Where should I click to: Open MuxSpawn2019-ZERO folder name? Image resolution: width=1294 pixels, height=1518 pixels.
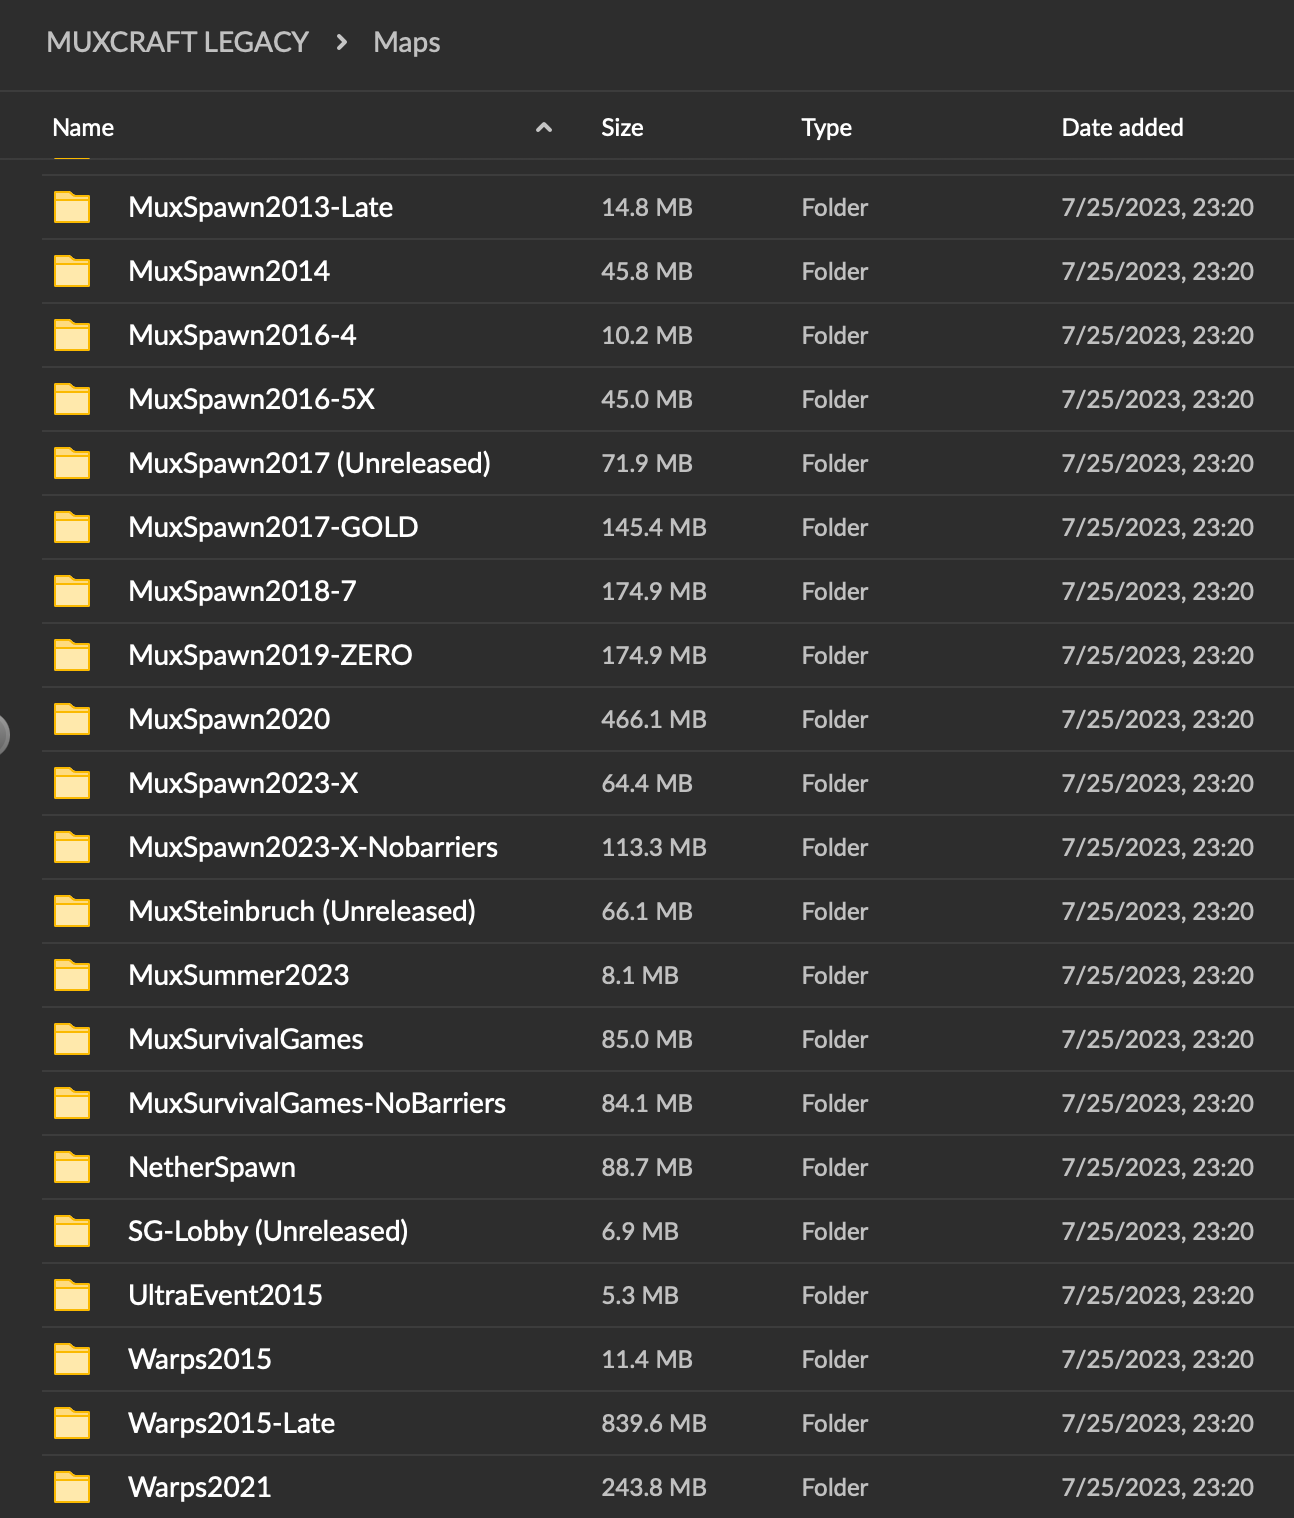[x=270, y=655]
